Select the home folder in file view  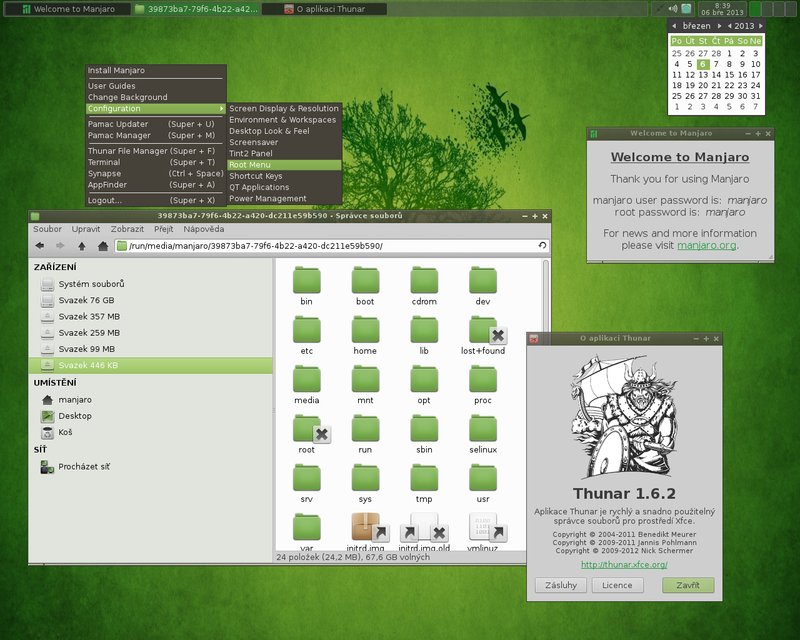(365, 329)
